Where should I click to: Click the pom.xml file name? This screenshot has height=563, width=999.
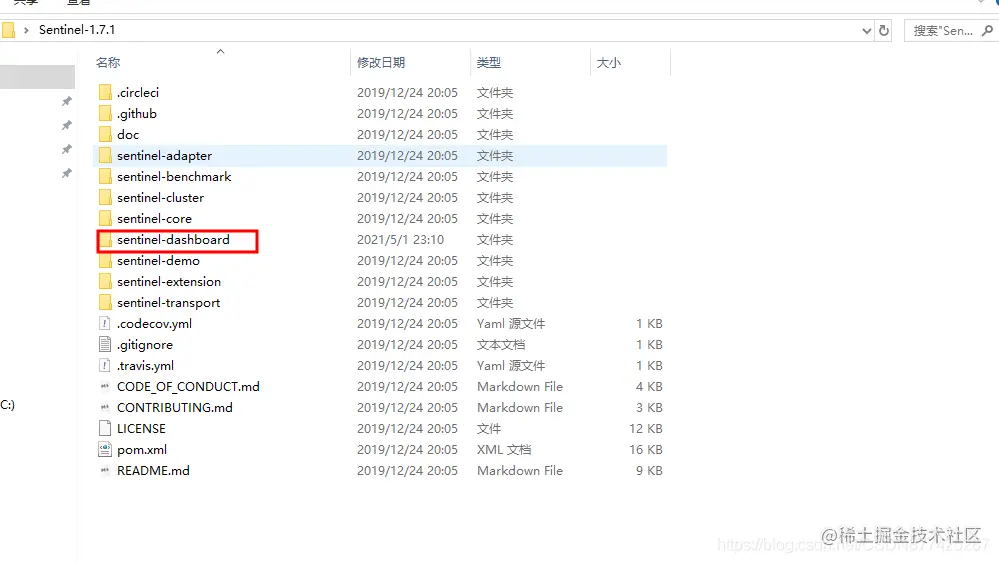142,450
